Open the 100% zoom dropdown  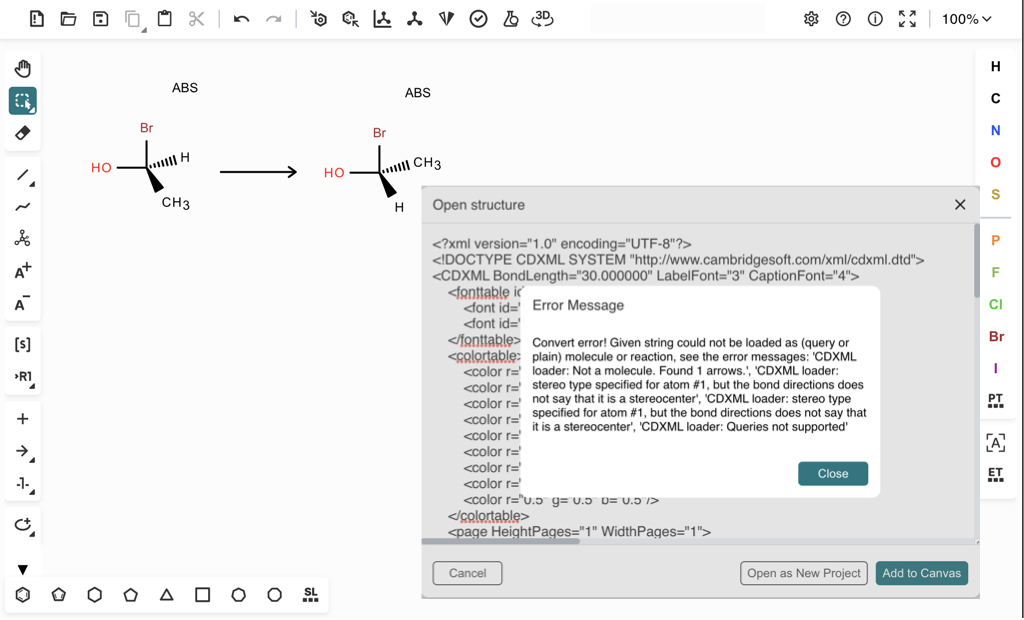pos(966,19)
